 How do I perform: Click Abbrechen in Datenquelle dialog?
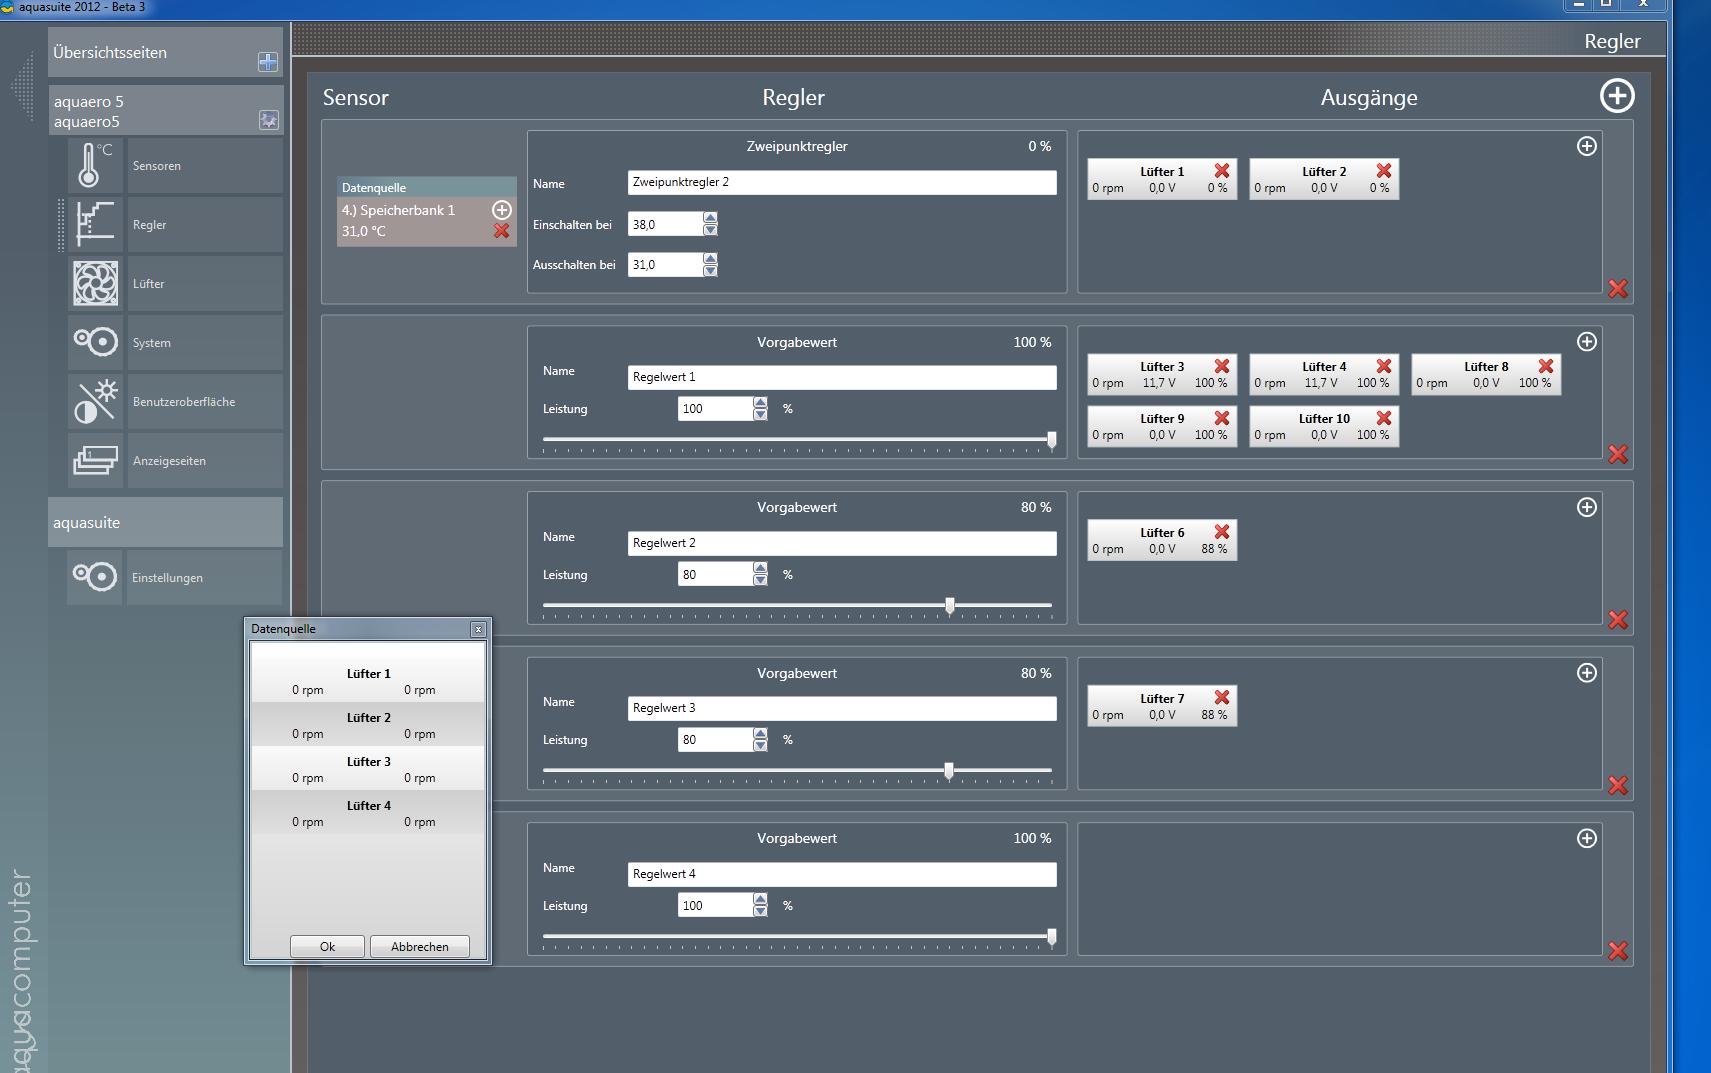[419, 946]
